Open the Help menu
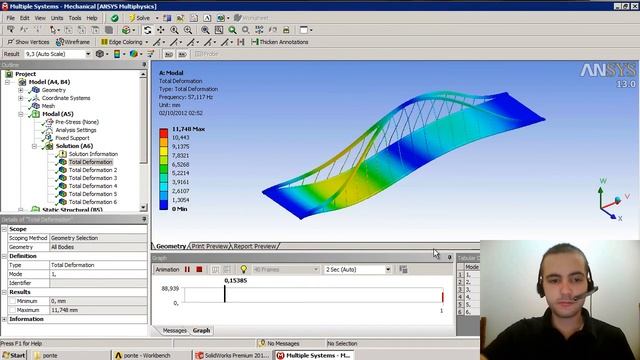The width and height of the screenshot is (640, 360). coord(92,18)
